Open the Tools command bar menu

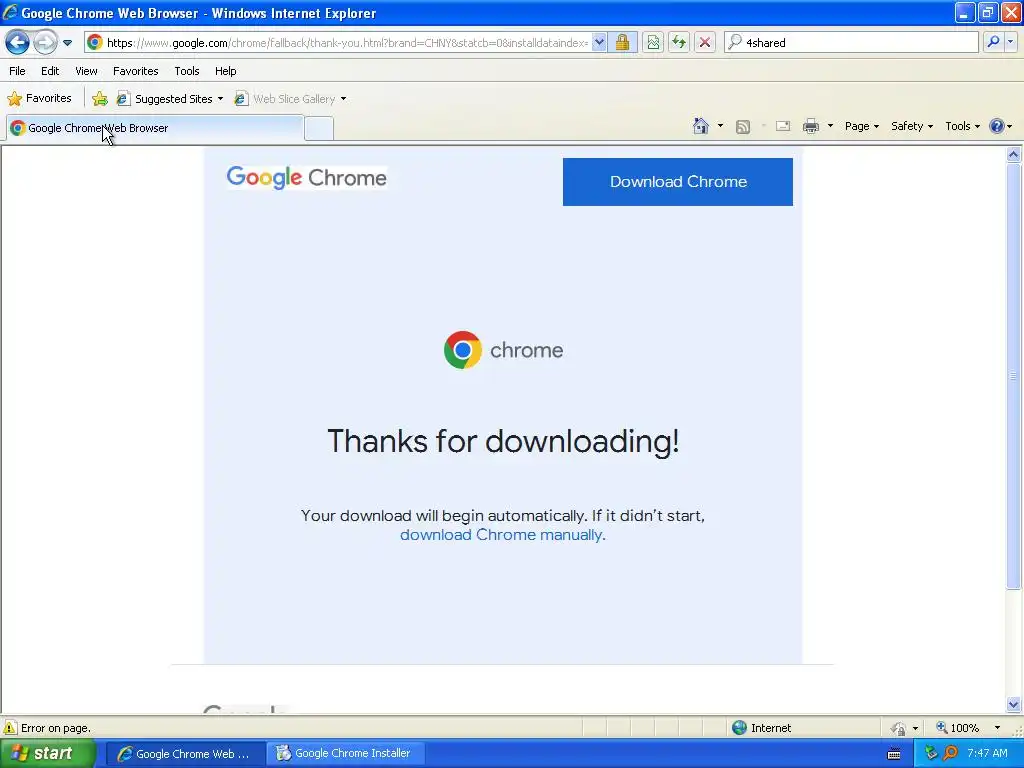(x=962, y=126)
